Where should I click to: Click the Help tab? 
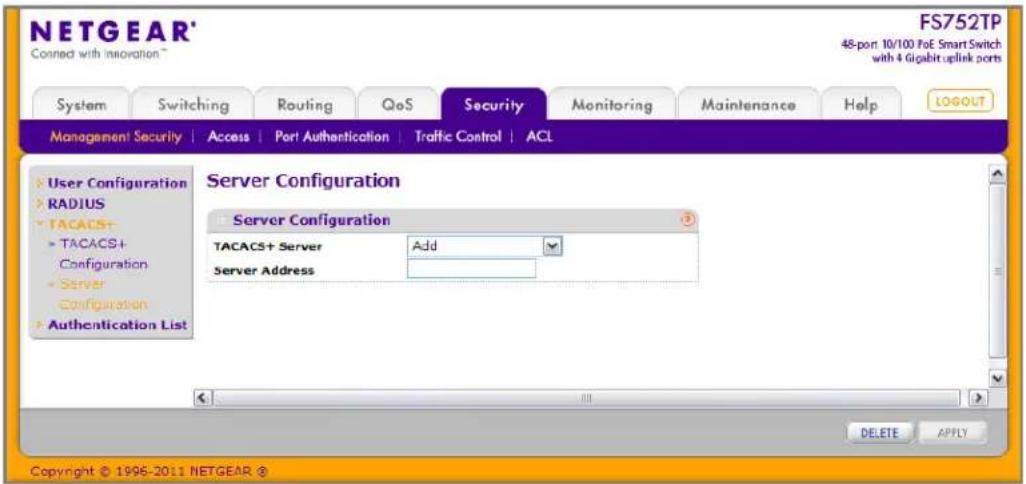860,105
